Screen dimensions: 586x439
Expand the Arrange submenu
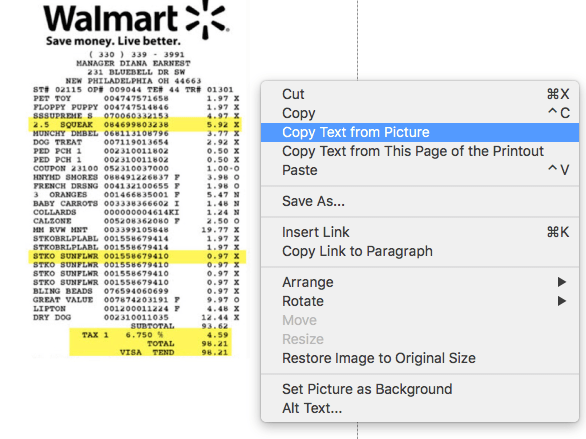pyautogui.click(x=420, y=282)
